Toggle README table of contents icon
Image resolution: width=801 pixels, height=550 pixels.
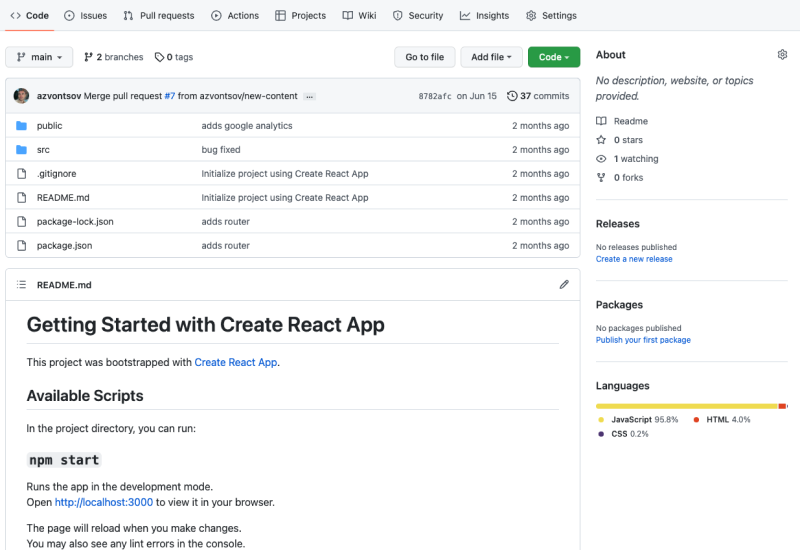(x=21, y=284)
